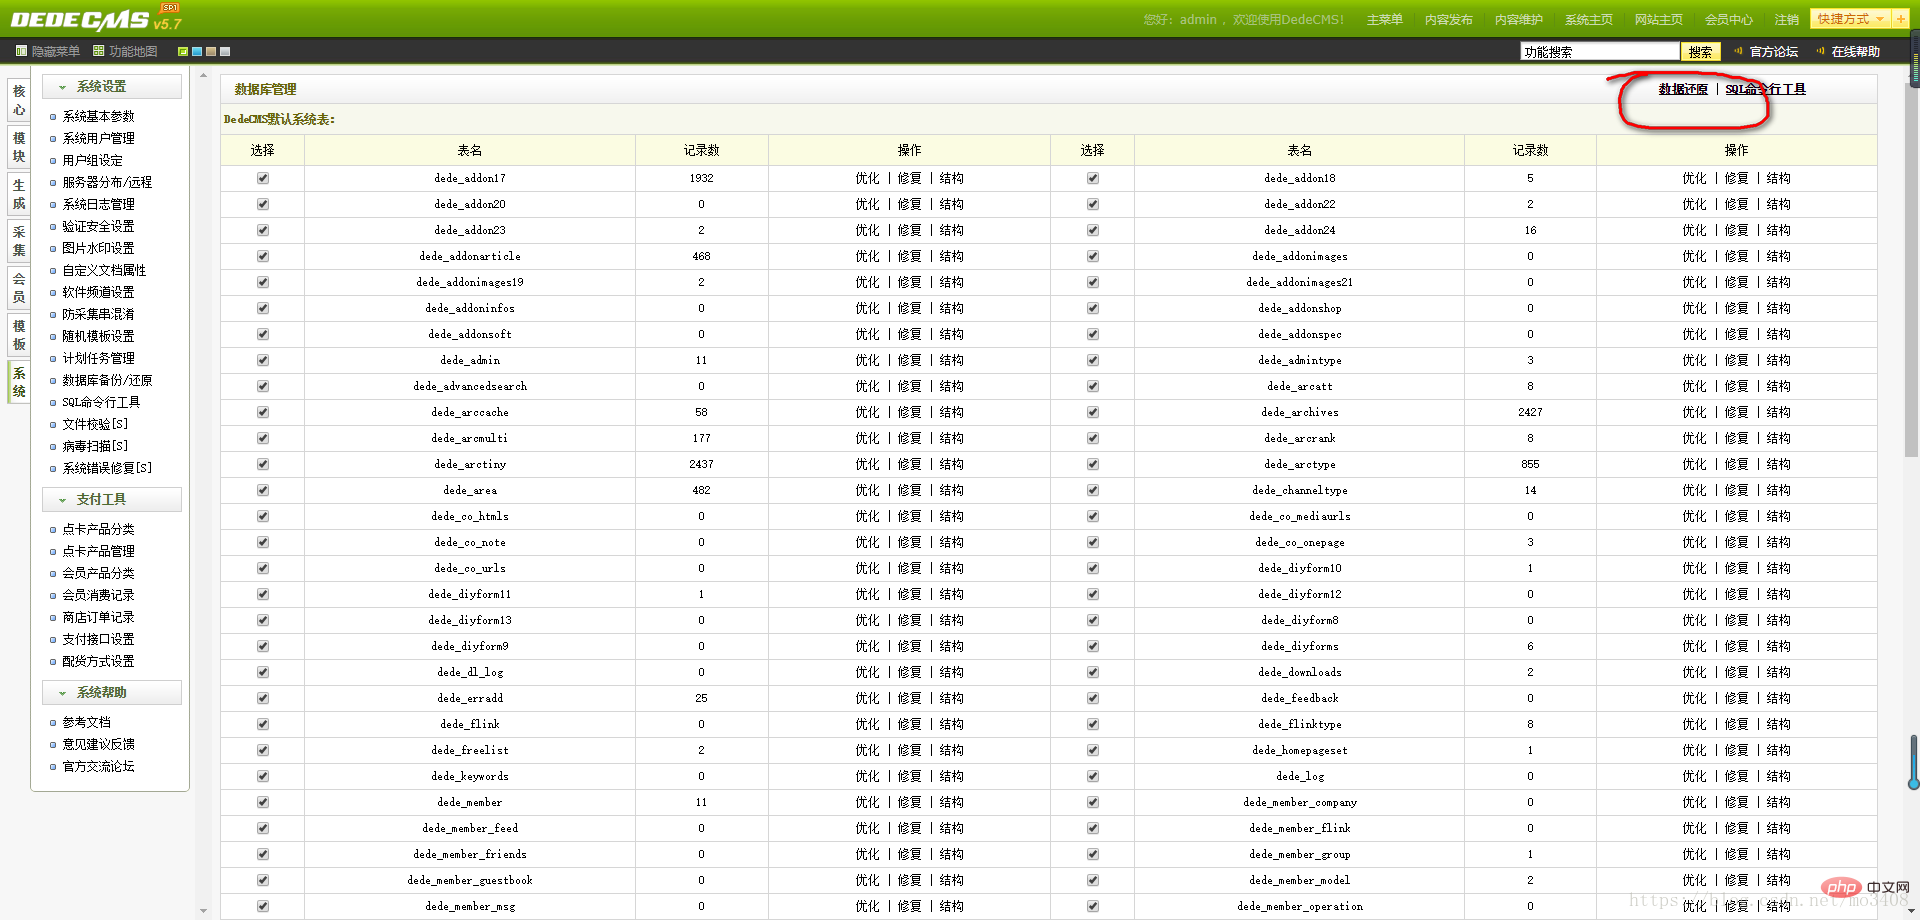Open 官方交流论坛 in sidebar
This screenshot has width=1920, height=920.
tap(98, 767)
